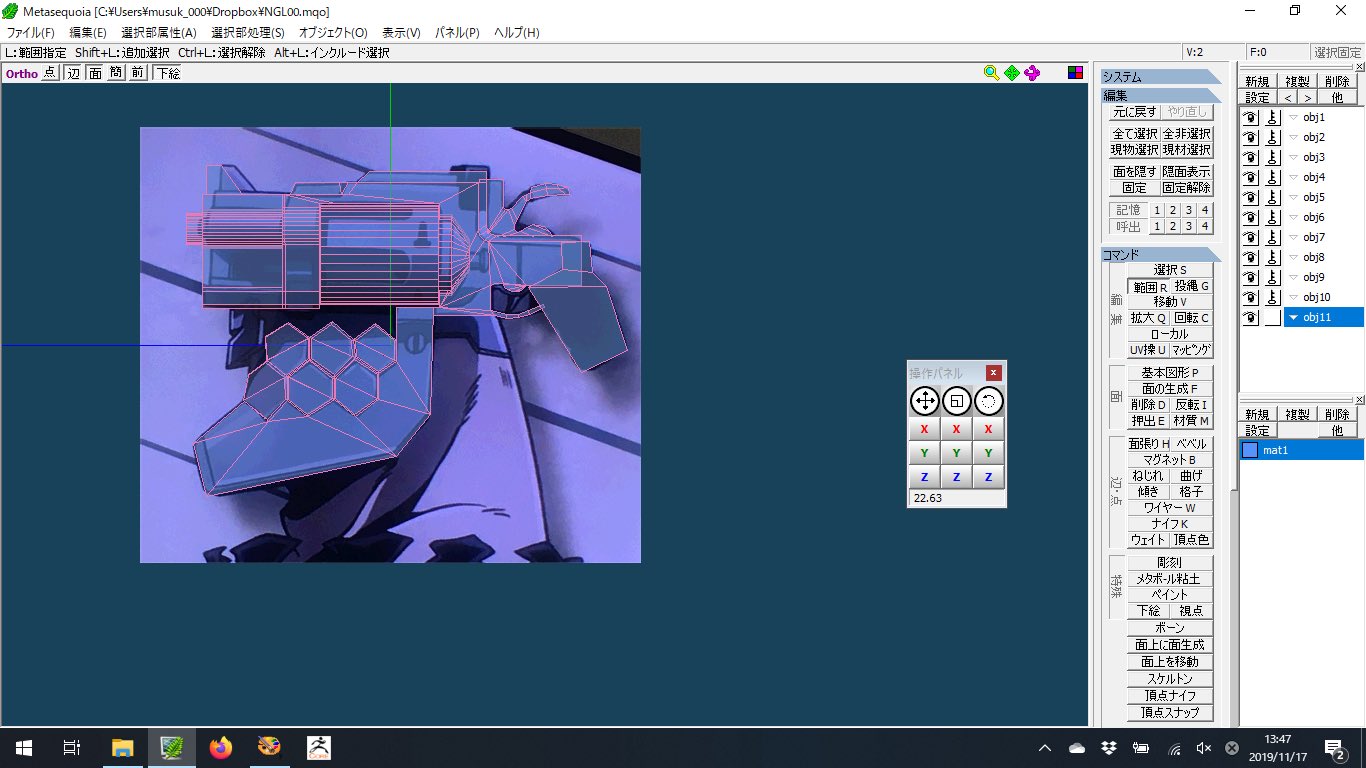
Task: Click the Dropbox tray icon
Action: tap(1109, 747)
